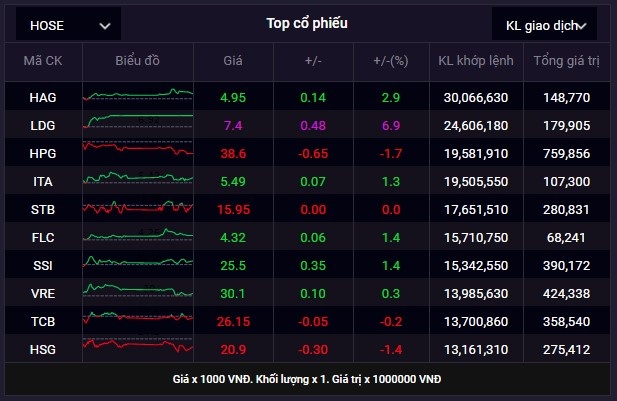The height and width of the screenshot is (401, 617).
Task: Sort by the Giá column header
Action: [233, 61]
